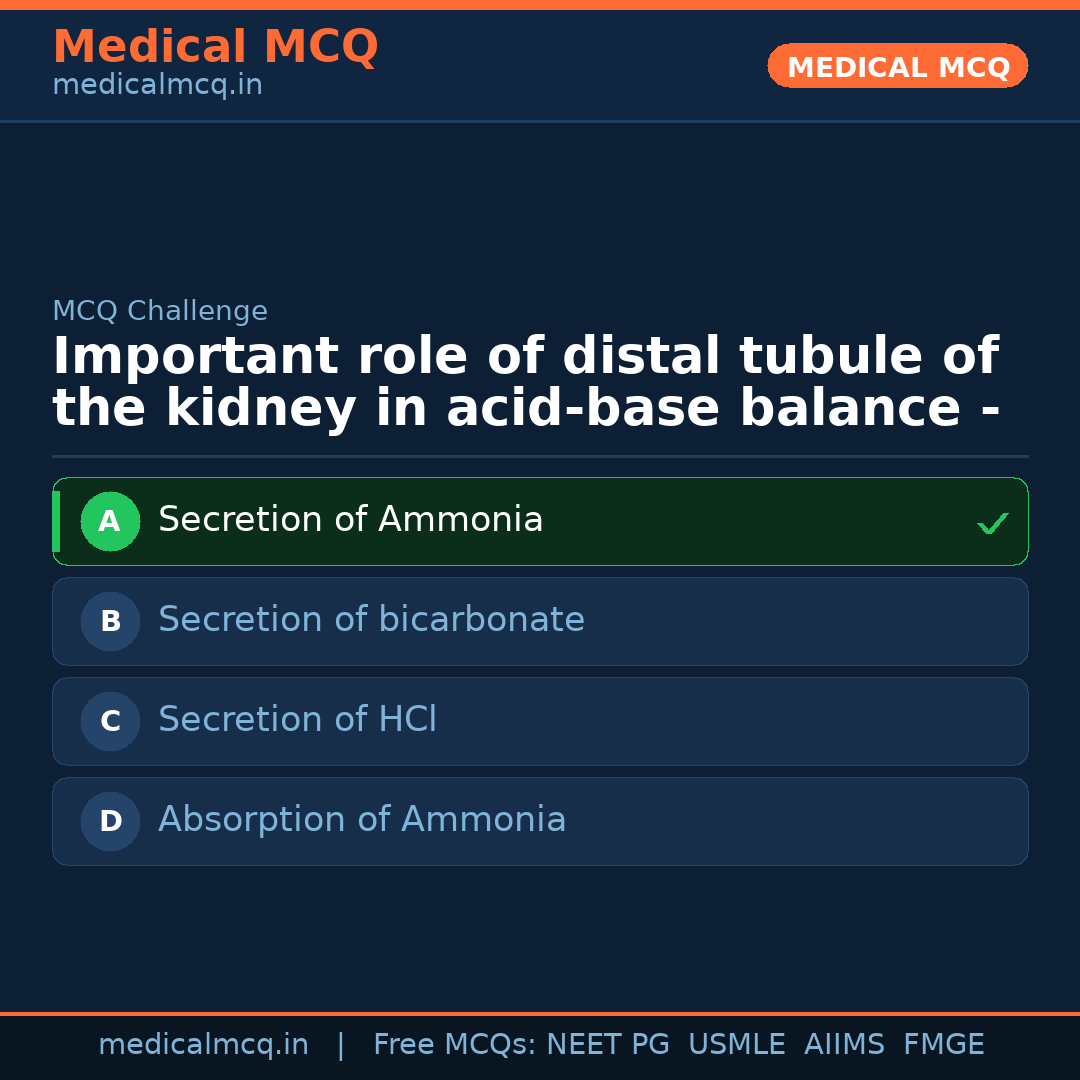Click the orange "Medical MCQ" header title

pyautogui.click(x=215, y=47)
